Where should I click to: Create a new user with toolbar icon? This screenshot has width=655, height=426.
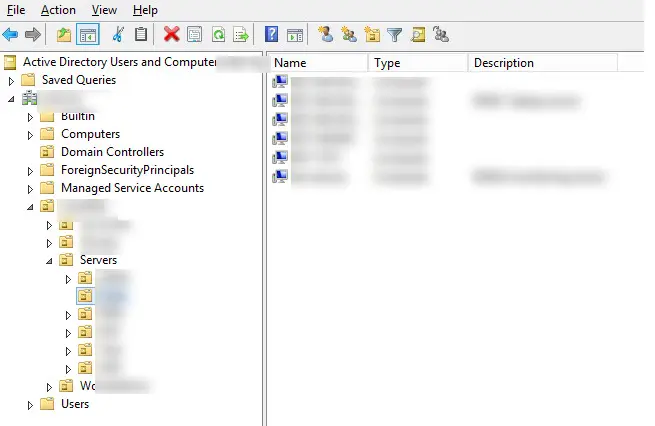pos(325,34)
